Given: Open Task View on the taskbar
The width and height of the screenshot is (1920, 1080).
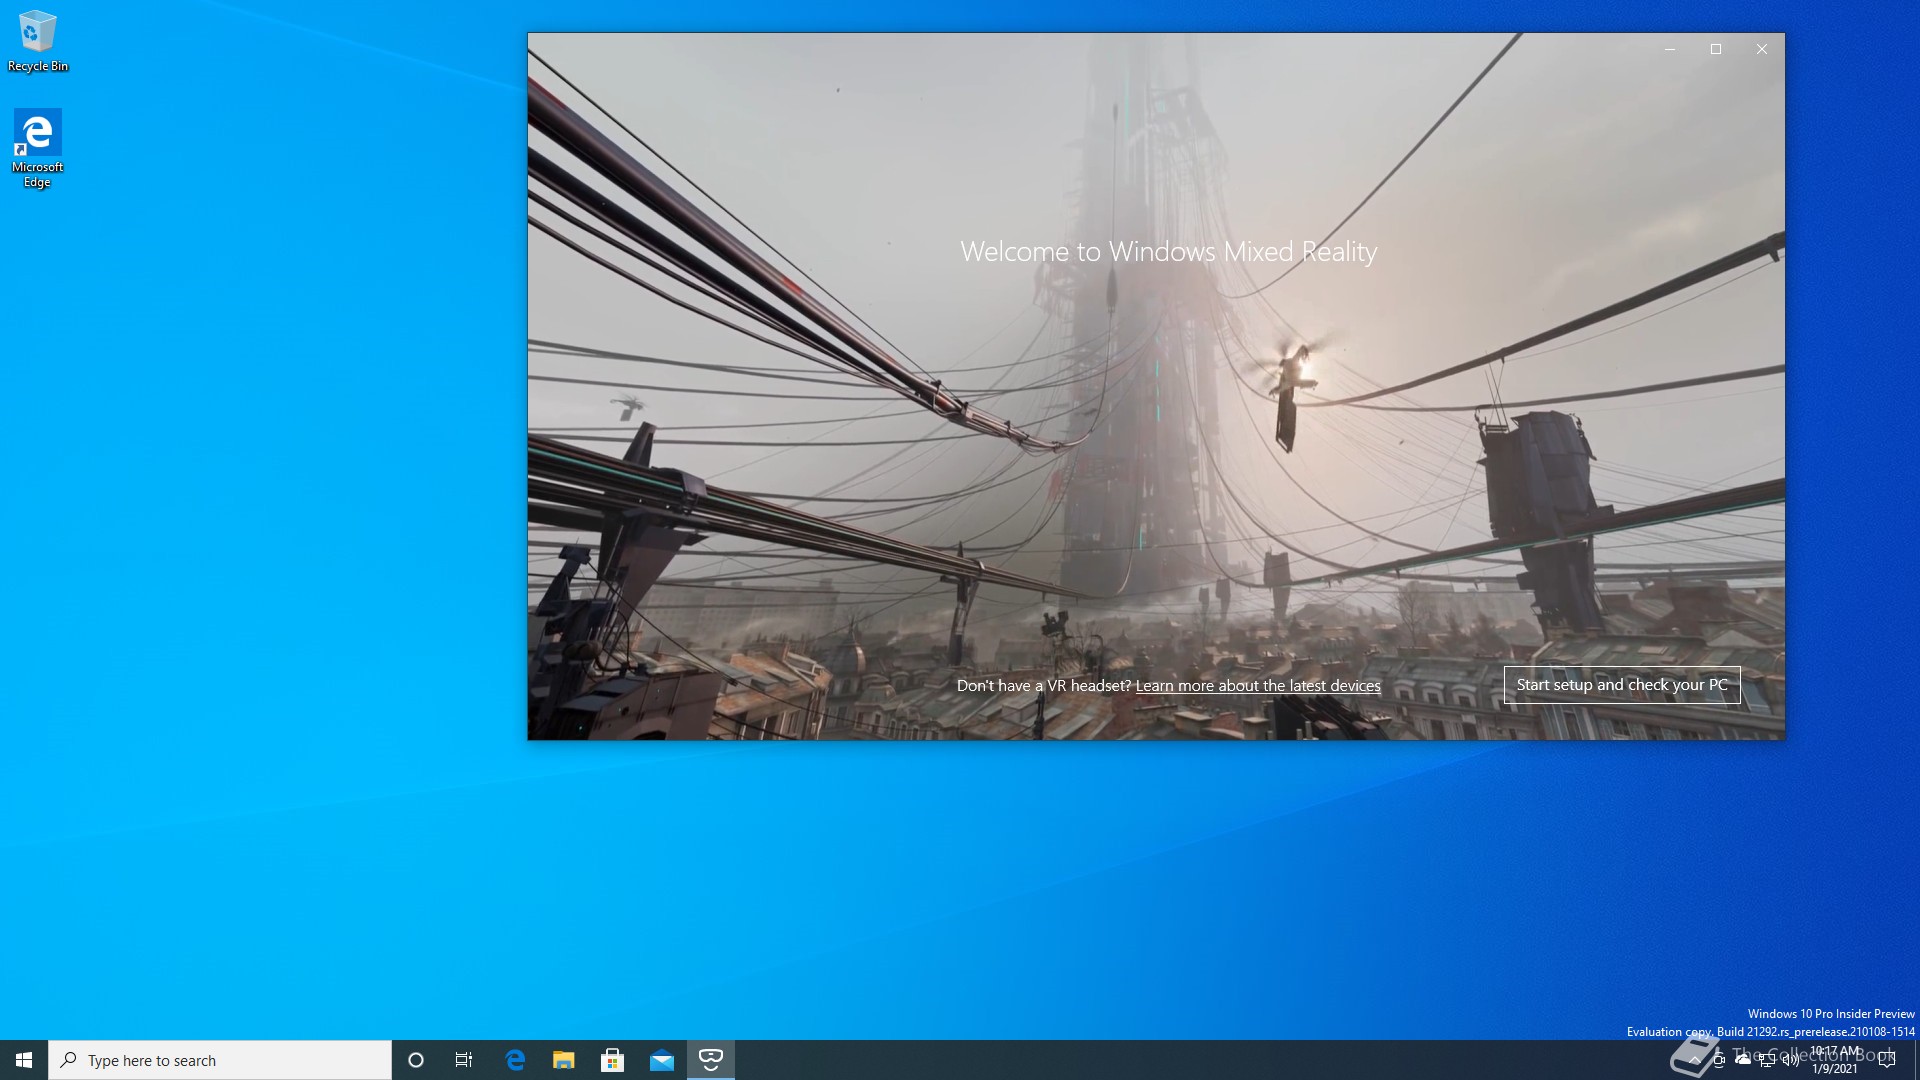Looking at the screenshot, I should [464, 1060].
